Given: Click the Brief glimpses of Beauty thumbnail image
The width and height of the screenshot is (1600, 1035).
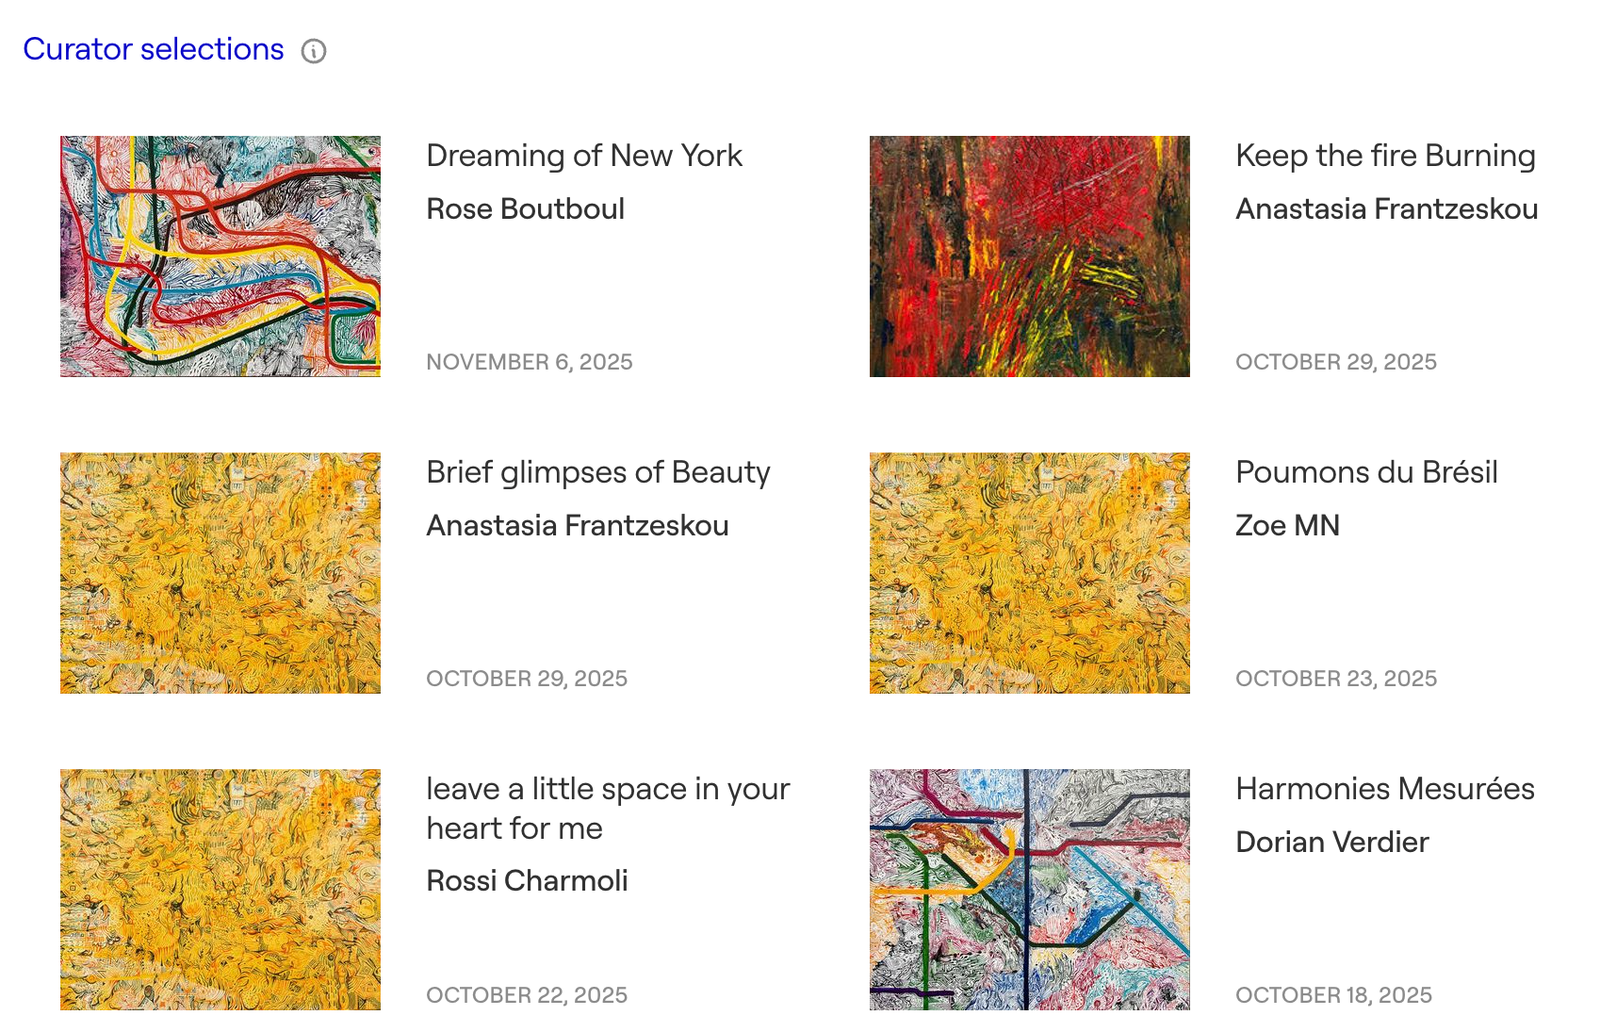Looking at the screenshot, I should pos(220,572).
